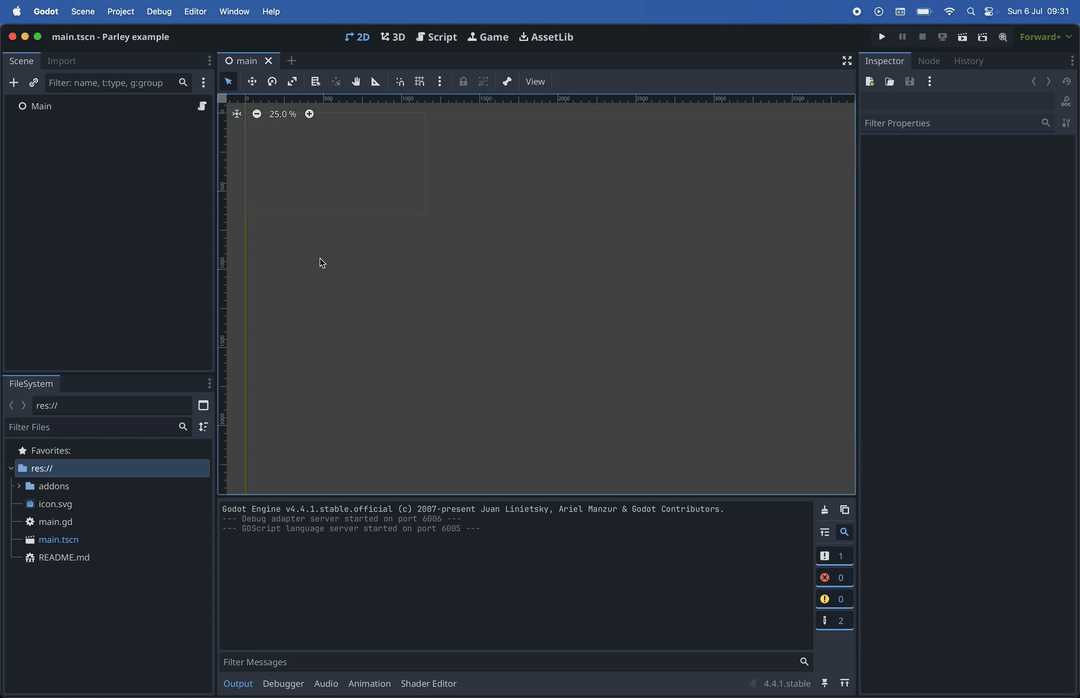
Task: Select the Move Mode tool
Action: click(252, 82)
